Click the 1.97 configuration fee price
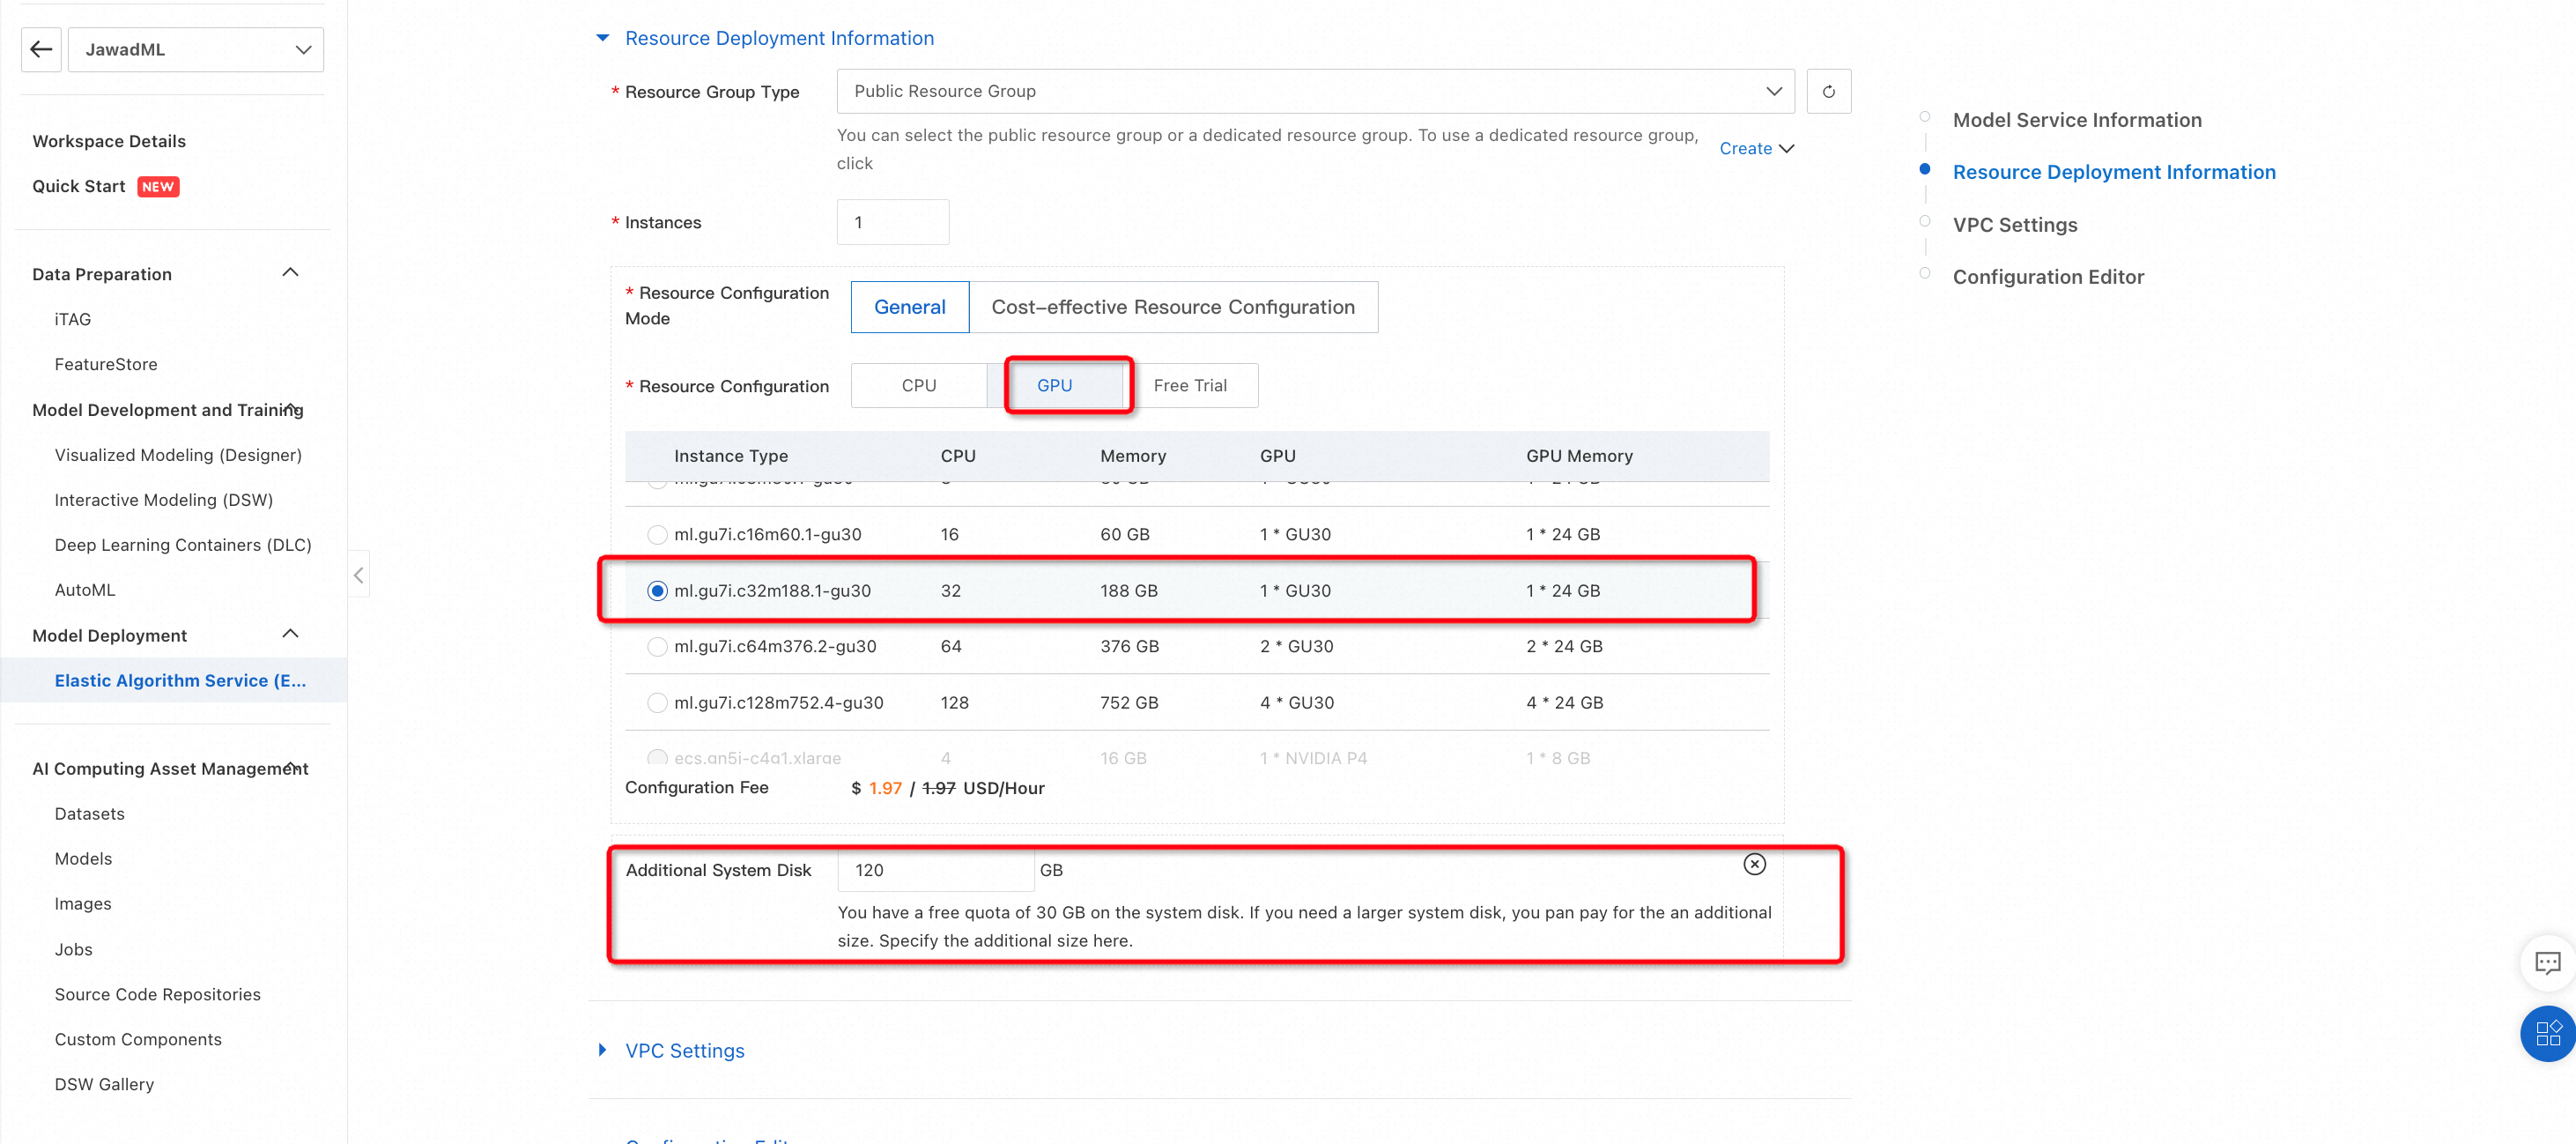This screenshot has width=2576, height=1144. tap(884, 788)
